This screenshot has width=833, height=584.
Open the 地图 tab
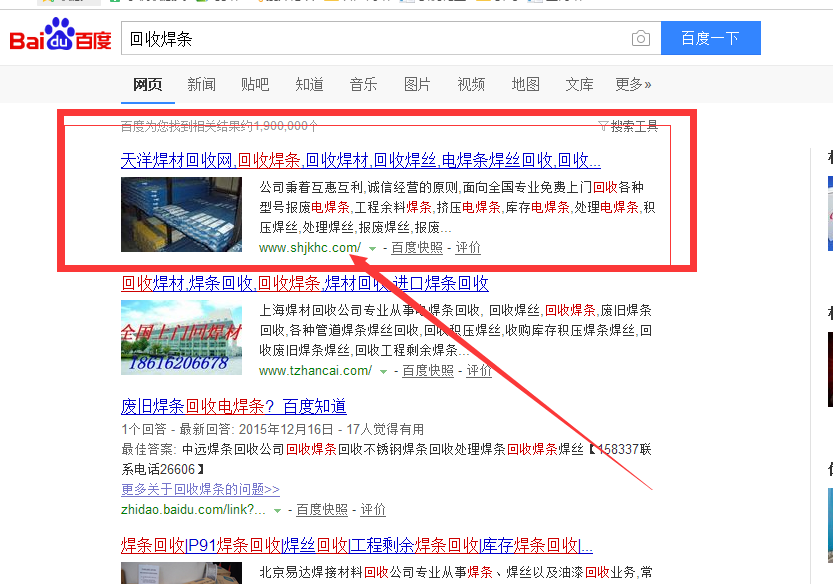525,84
